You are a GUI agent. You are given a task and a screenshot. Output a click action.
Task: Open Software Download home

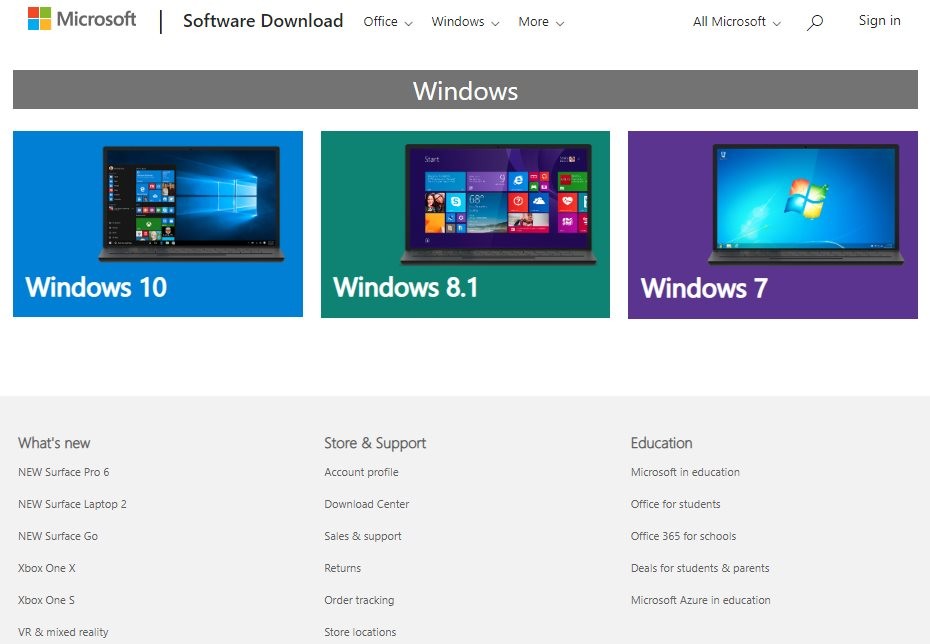pyautogui.click(x=263, y=20)
